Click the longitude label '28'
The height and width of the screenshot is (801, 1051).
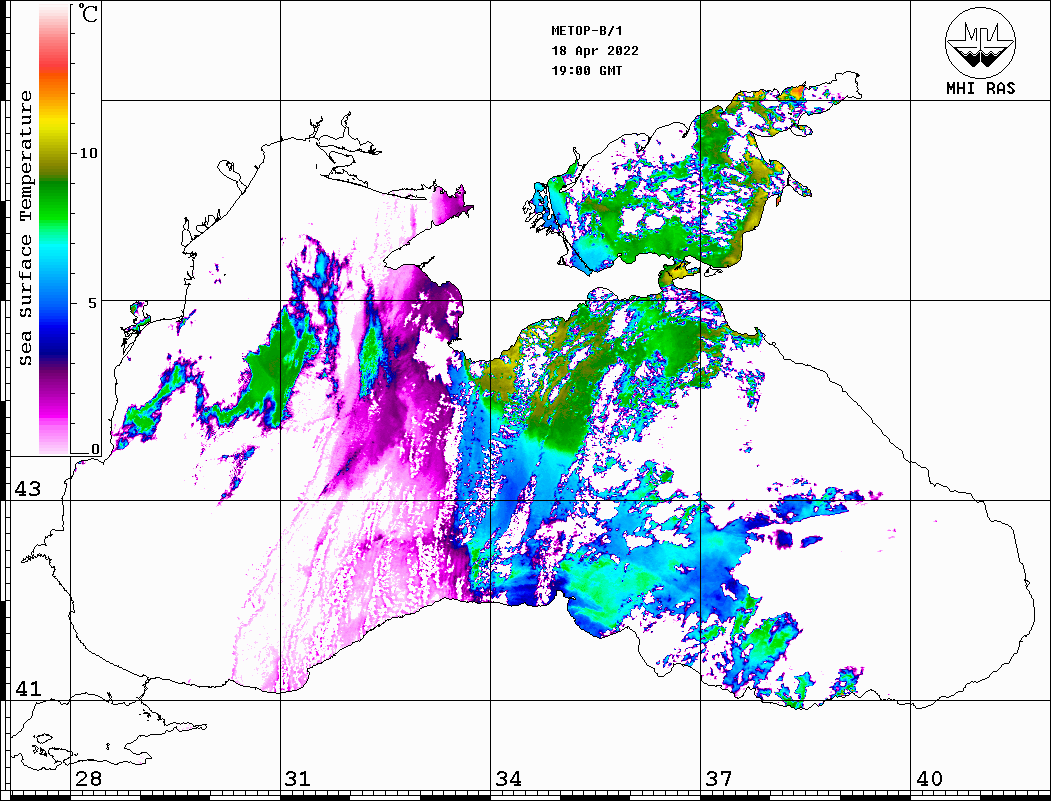coord(88,778)
